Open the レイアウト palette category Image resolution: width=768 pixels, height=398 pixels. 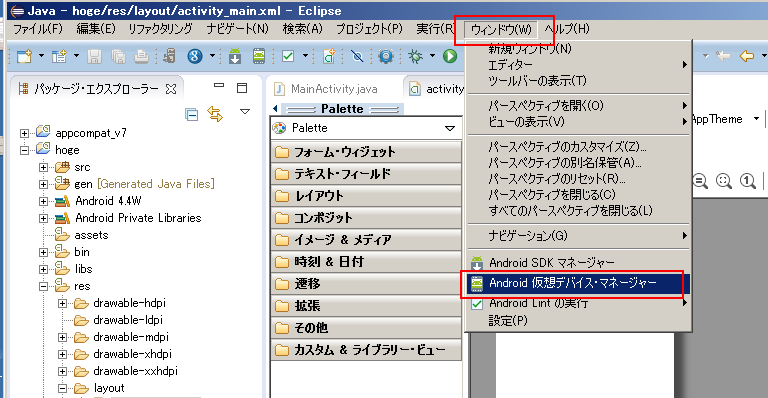point(366,196)
